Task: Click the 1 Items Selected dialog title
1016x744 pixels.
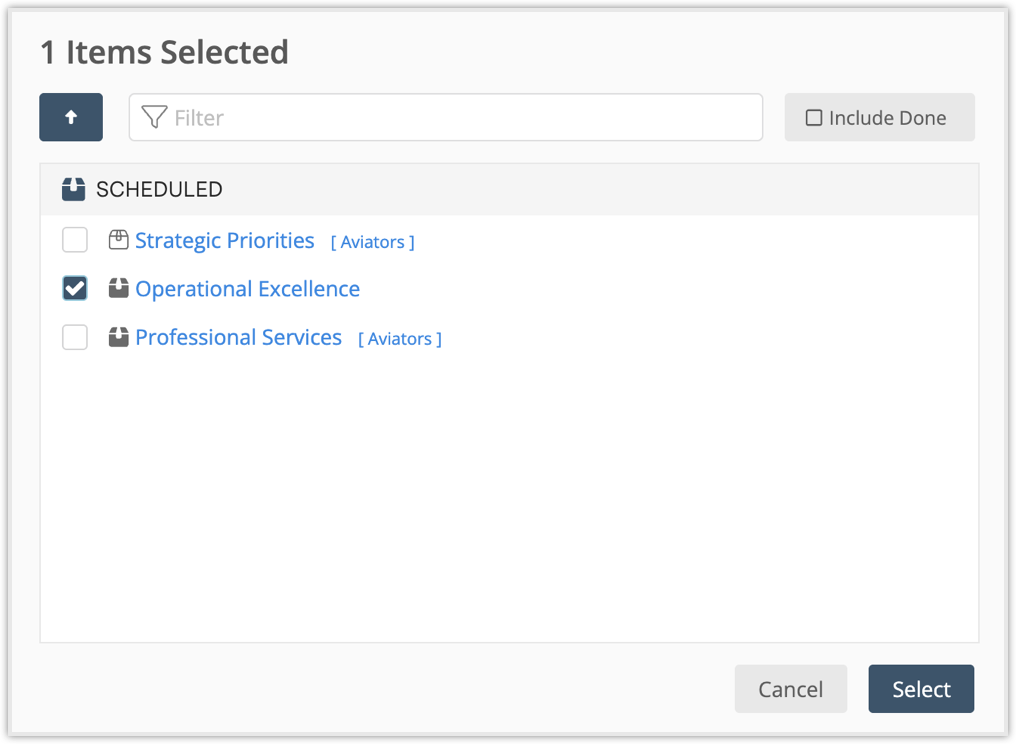Action: tap(163, 52)
